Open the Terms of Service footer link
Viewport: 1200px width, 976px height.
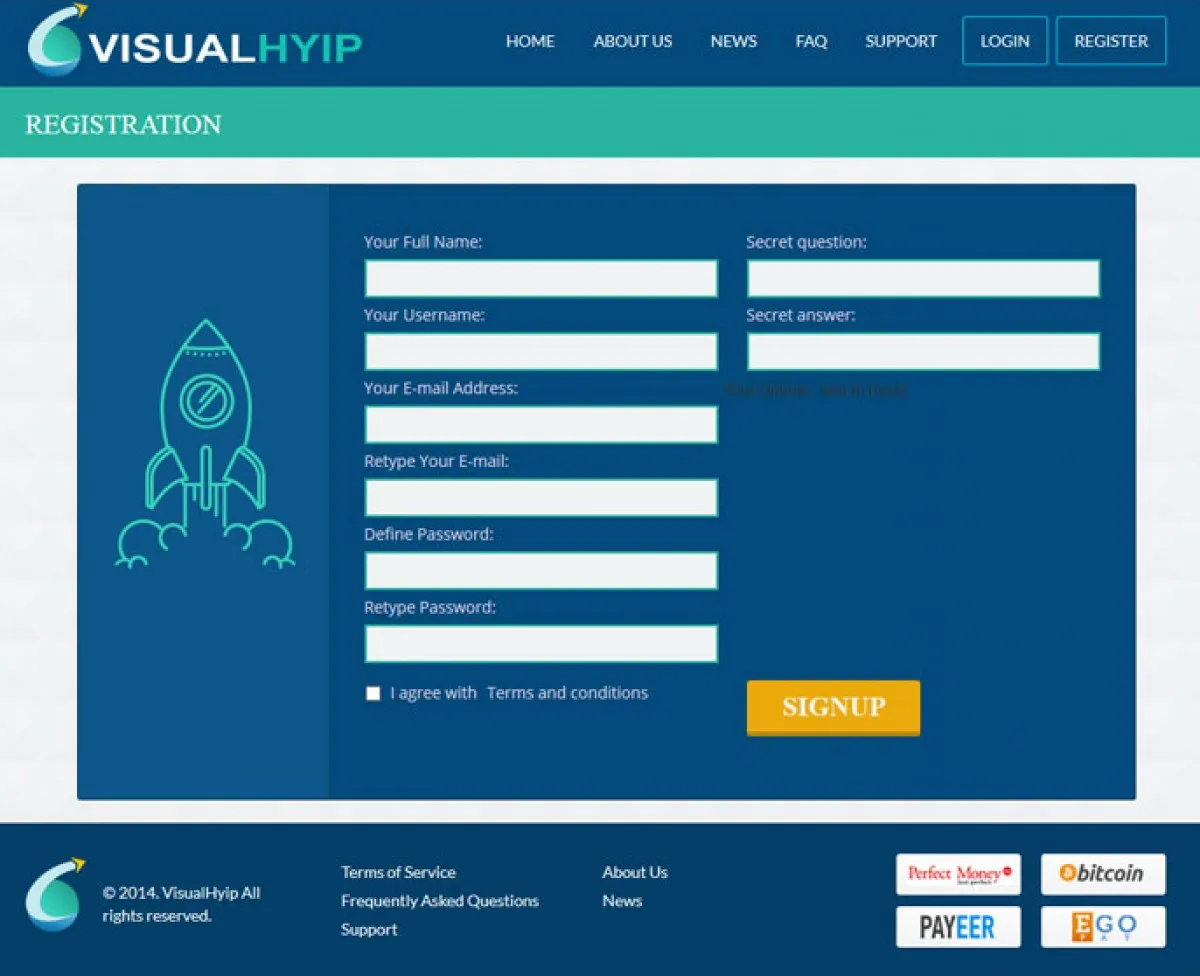click(x=398, y=872)
